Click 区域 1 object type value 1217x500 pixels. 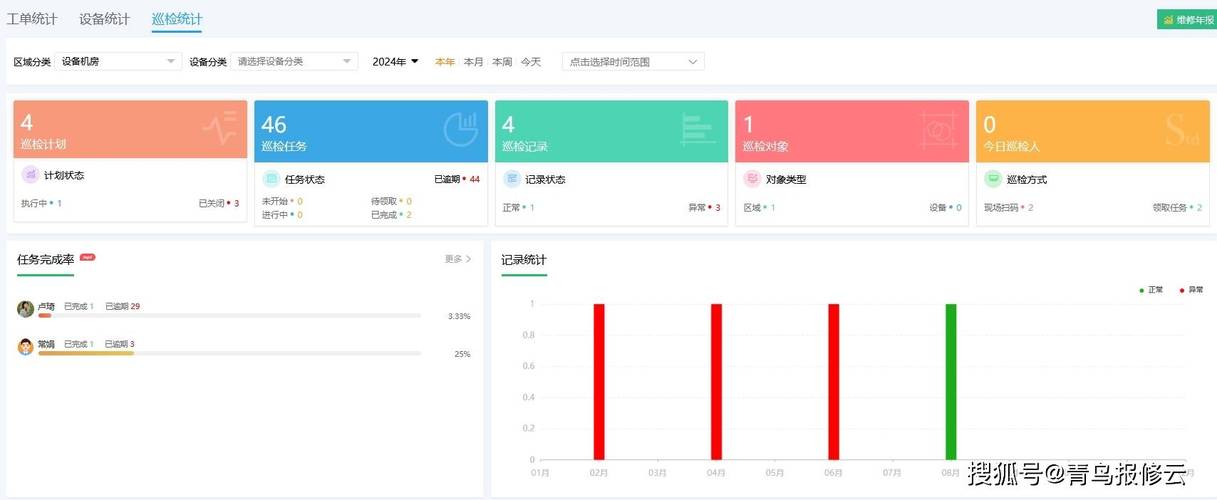[759, 208]
